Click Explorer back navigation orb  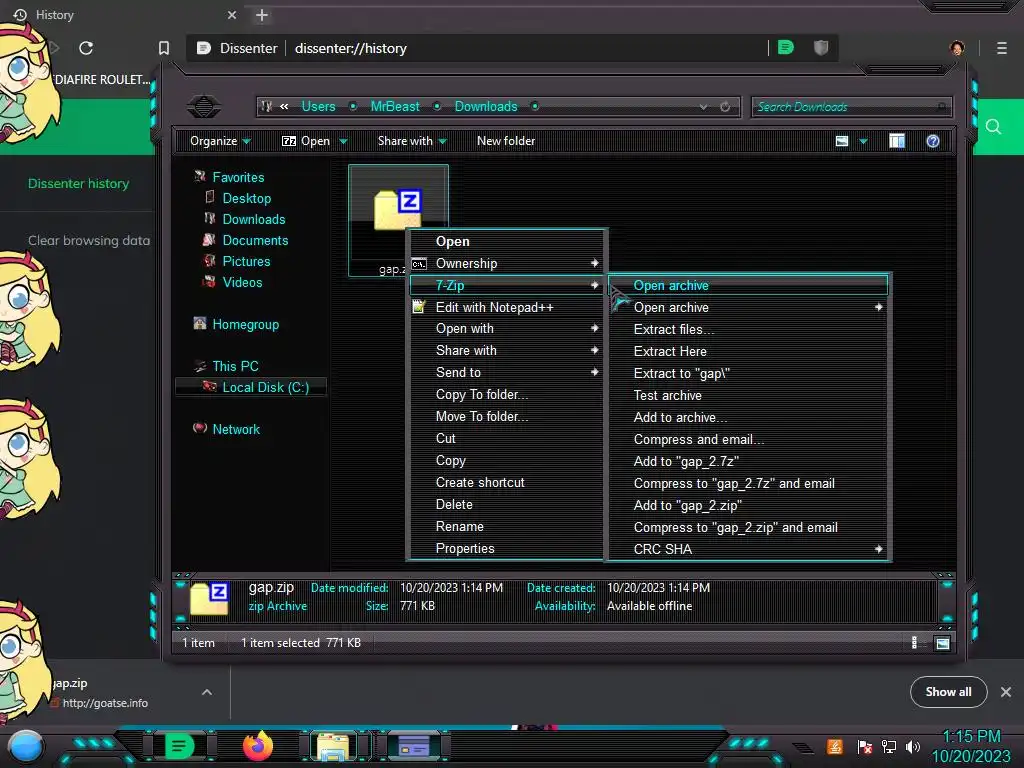(x=204, y=106)
